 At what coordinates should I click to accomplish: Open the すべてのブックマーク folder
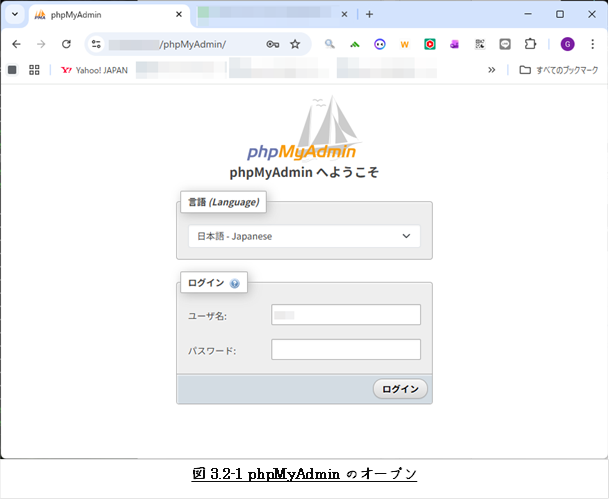[558, 70]
